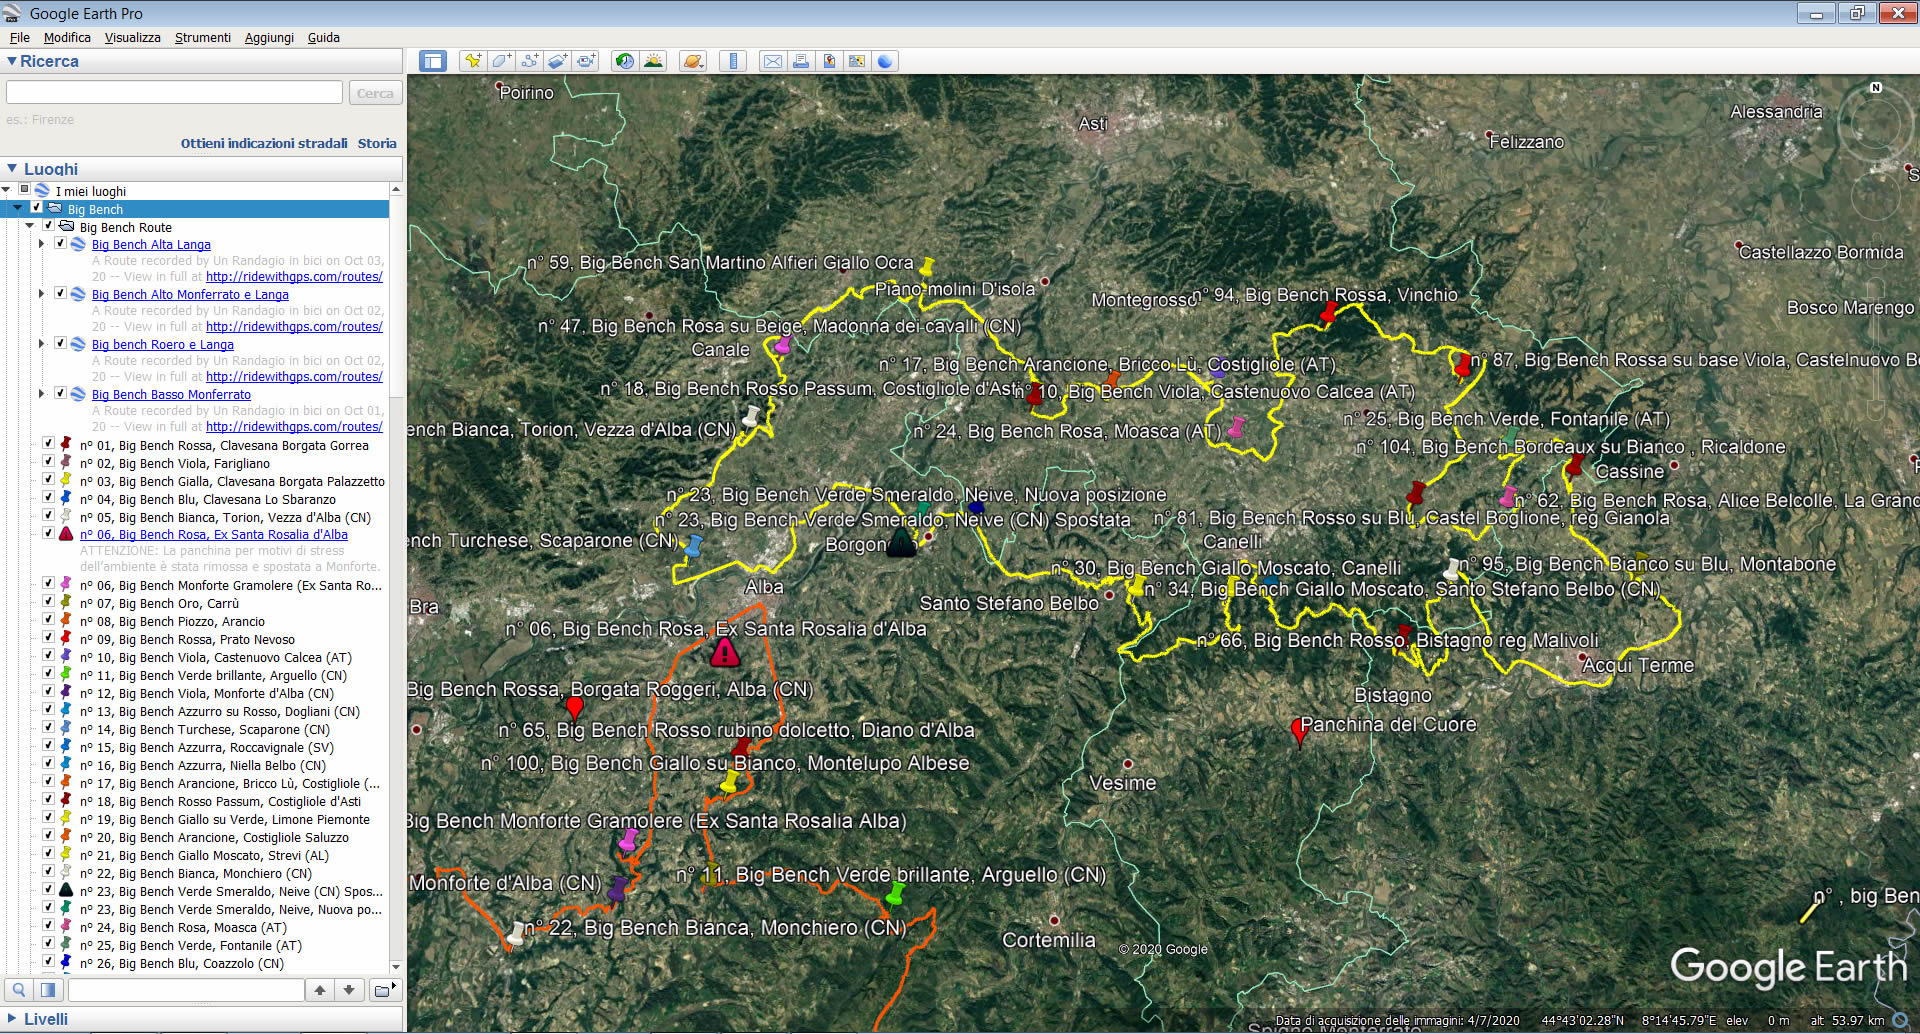Open Ottieni indicazioni stradali link
The width and height of the screenshot is (1920, 1034).
tap(264, 143)
